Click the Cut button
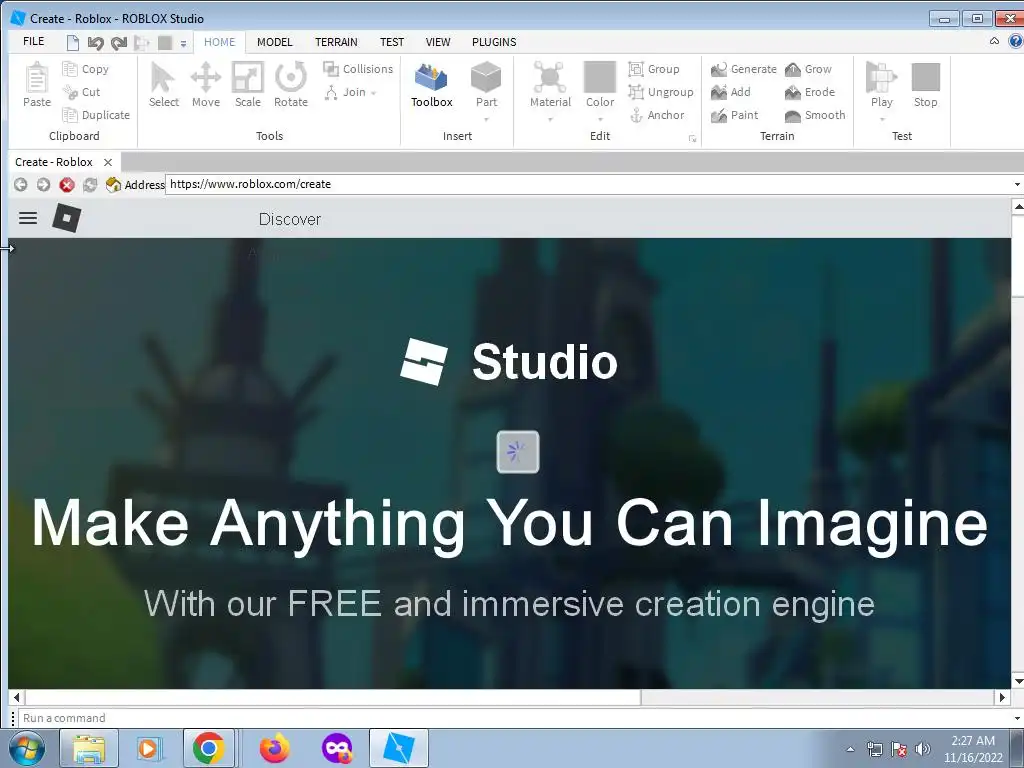1024x768 pixels. pyautogui.click(x=82, y=92)
